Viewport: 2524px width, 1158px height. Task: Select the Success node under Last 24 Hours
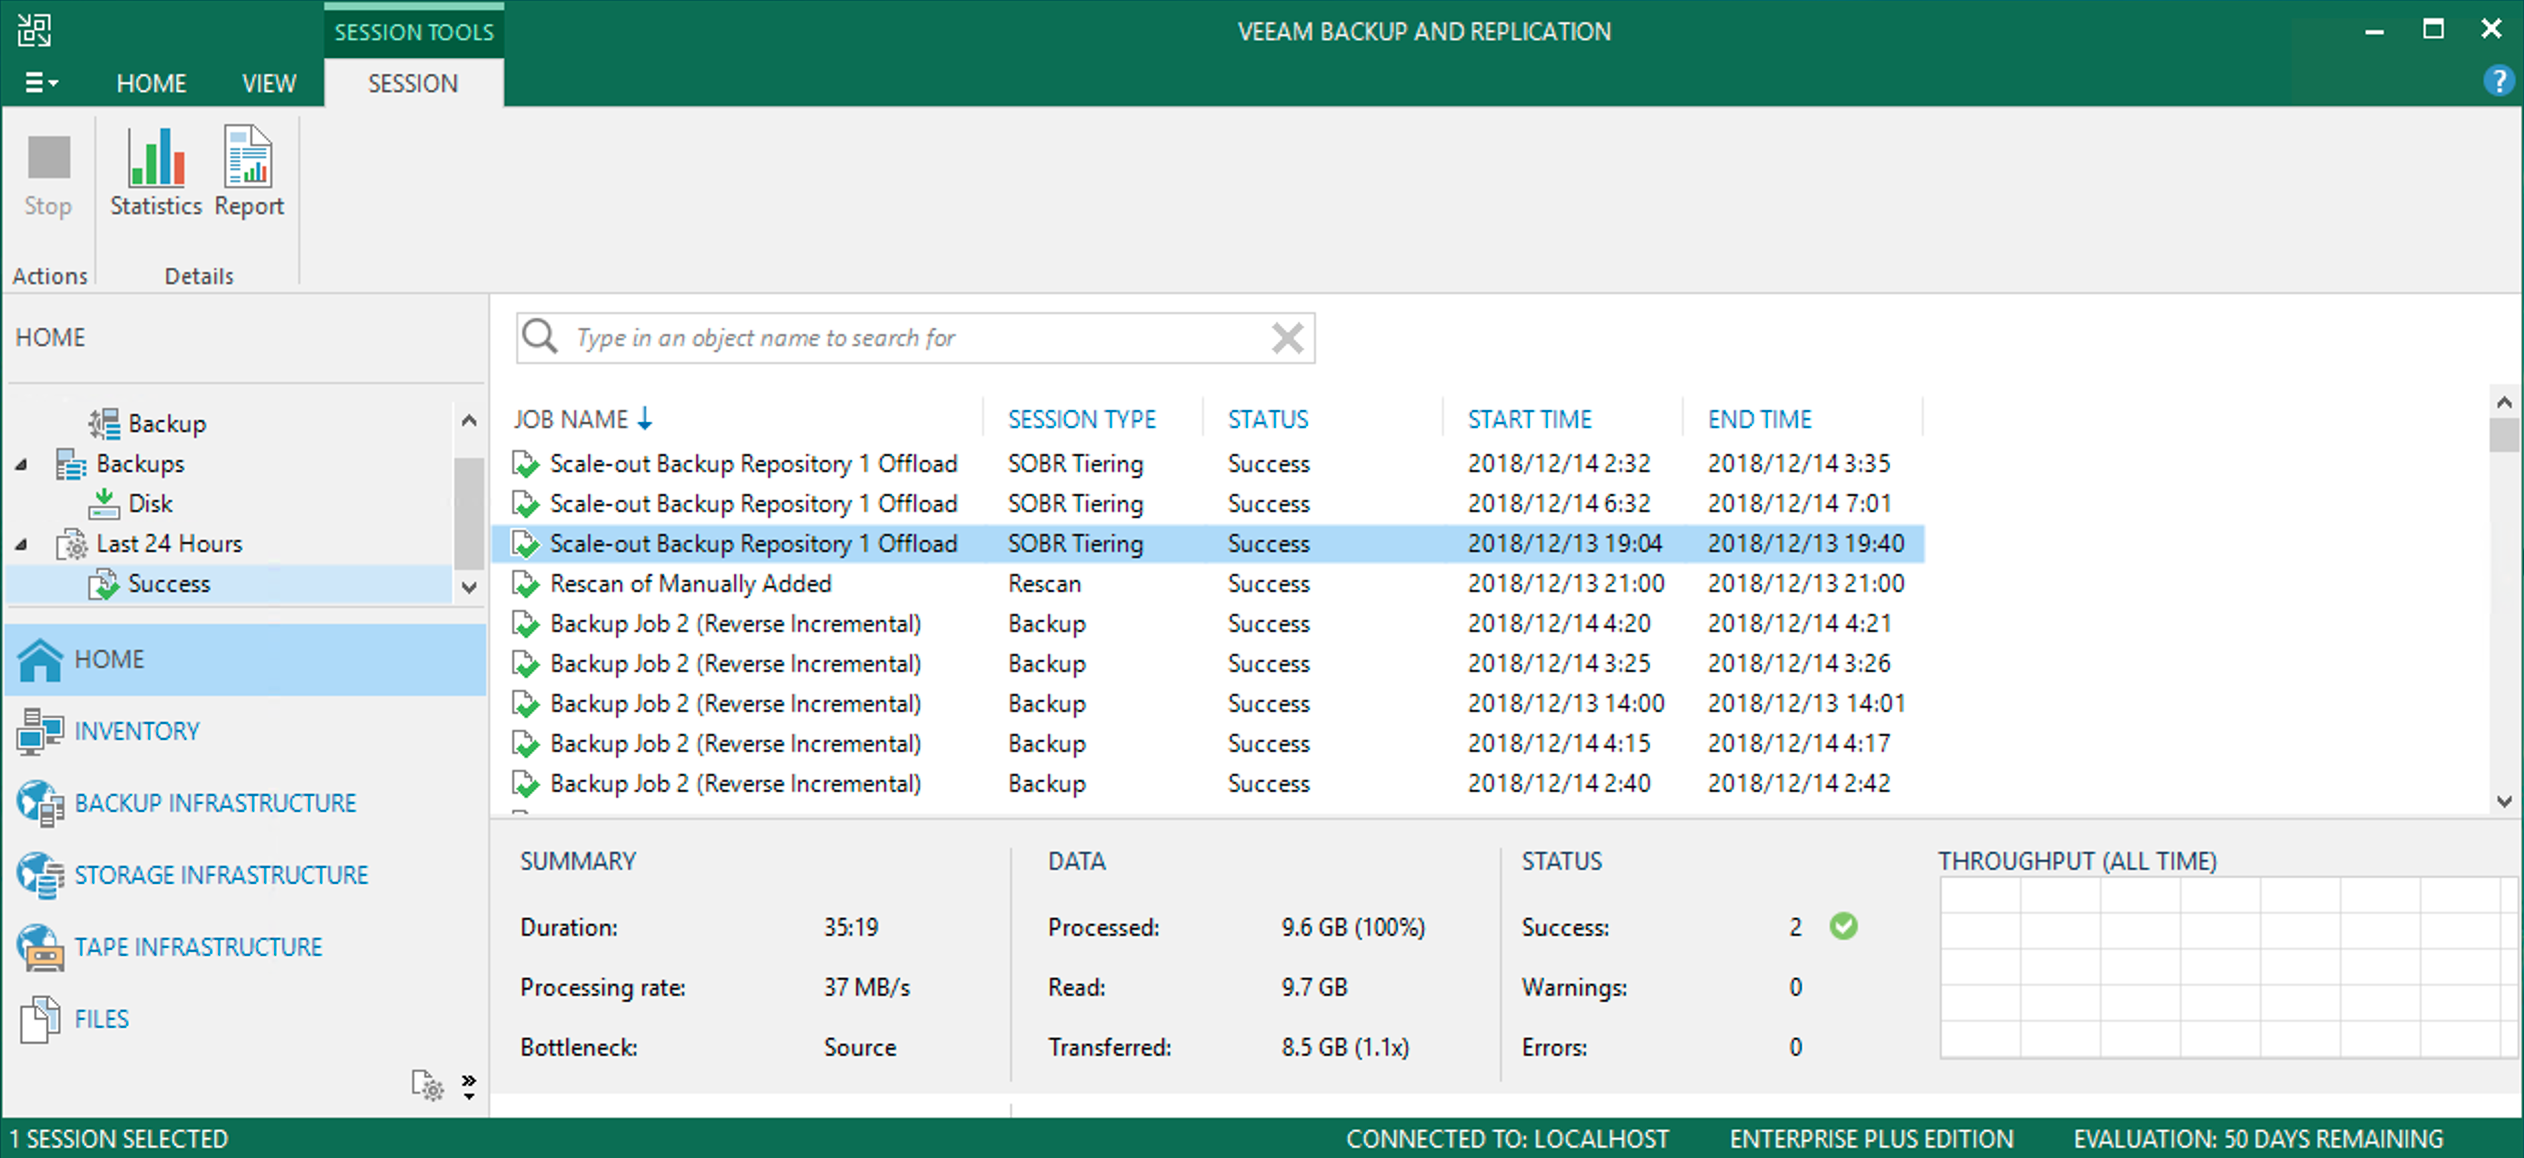tap(168, 583)
